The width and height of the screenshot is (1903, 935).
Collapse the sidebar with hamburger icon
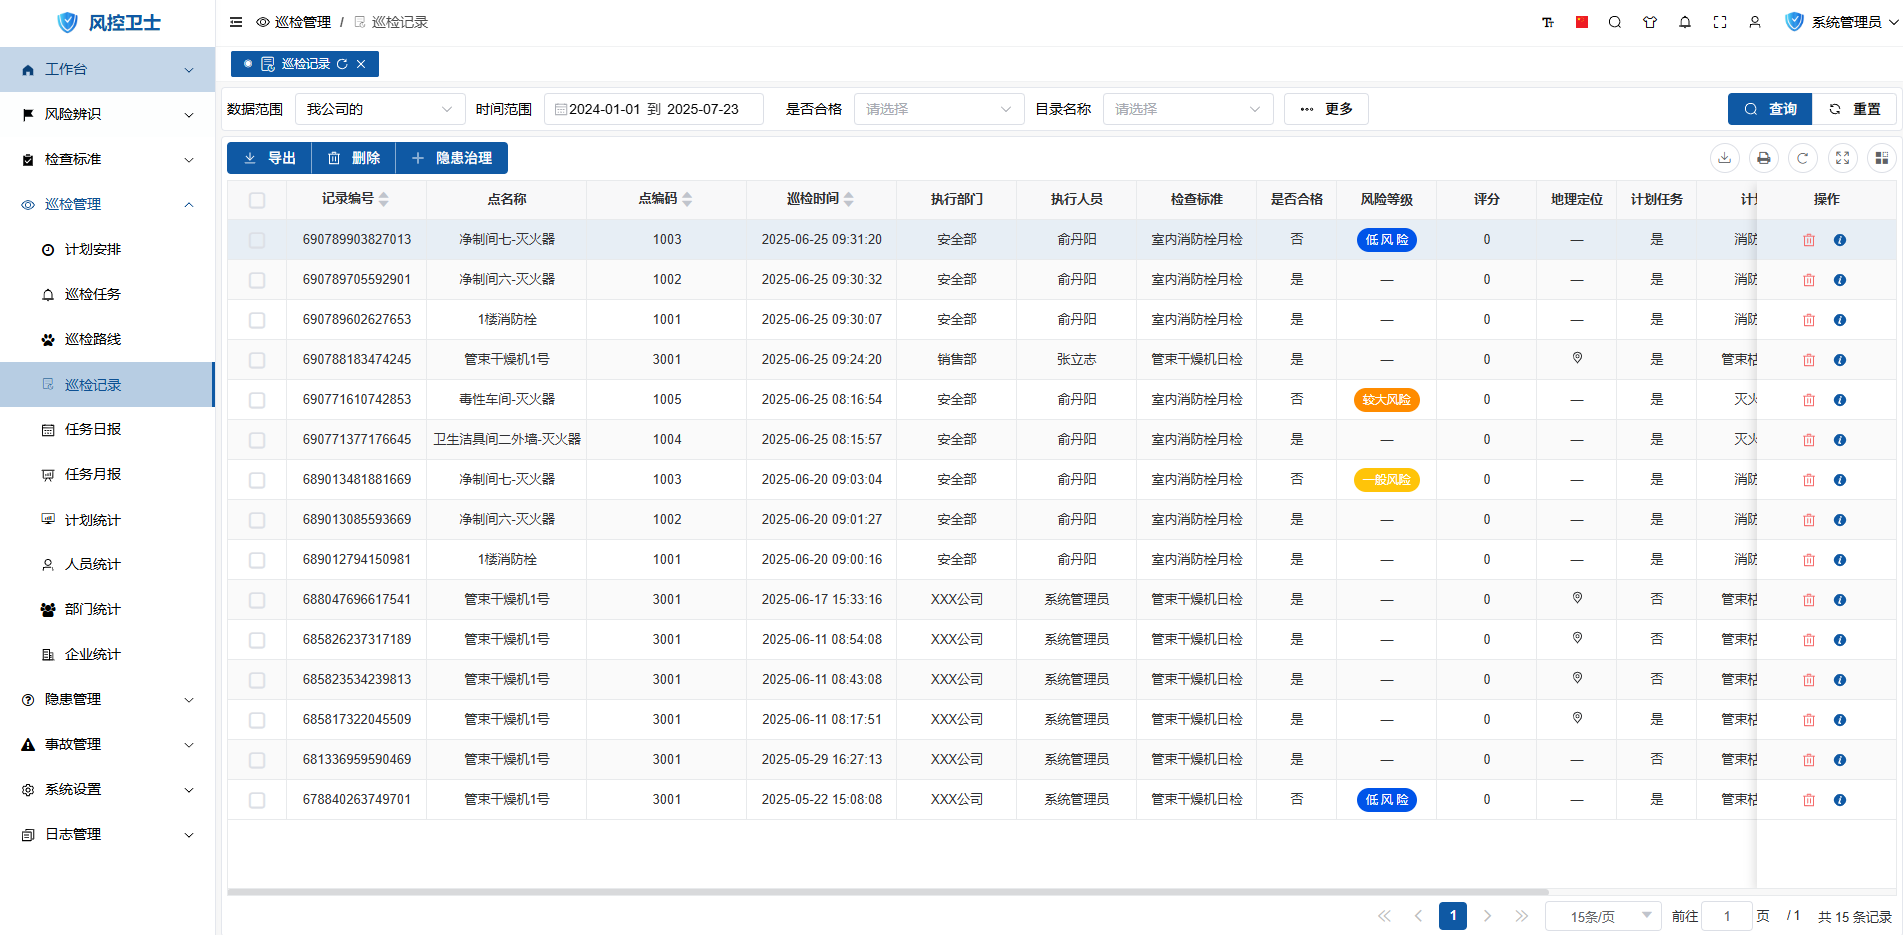pyautogui.click(x=236, y=22)
